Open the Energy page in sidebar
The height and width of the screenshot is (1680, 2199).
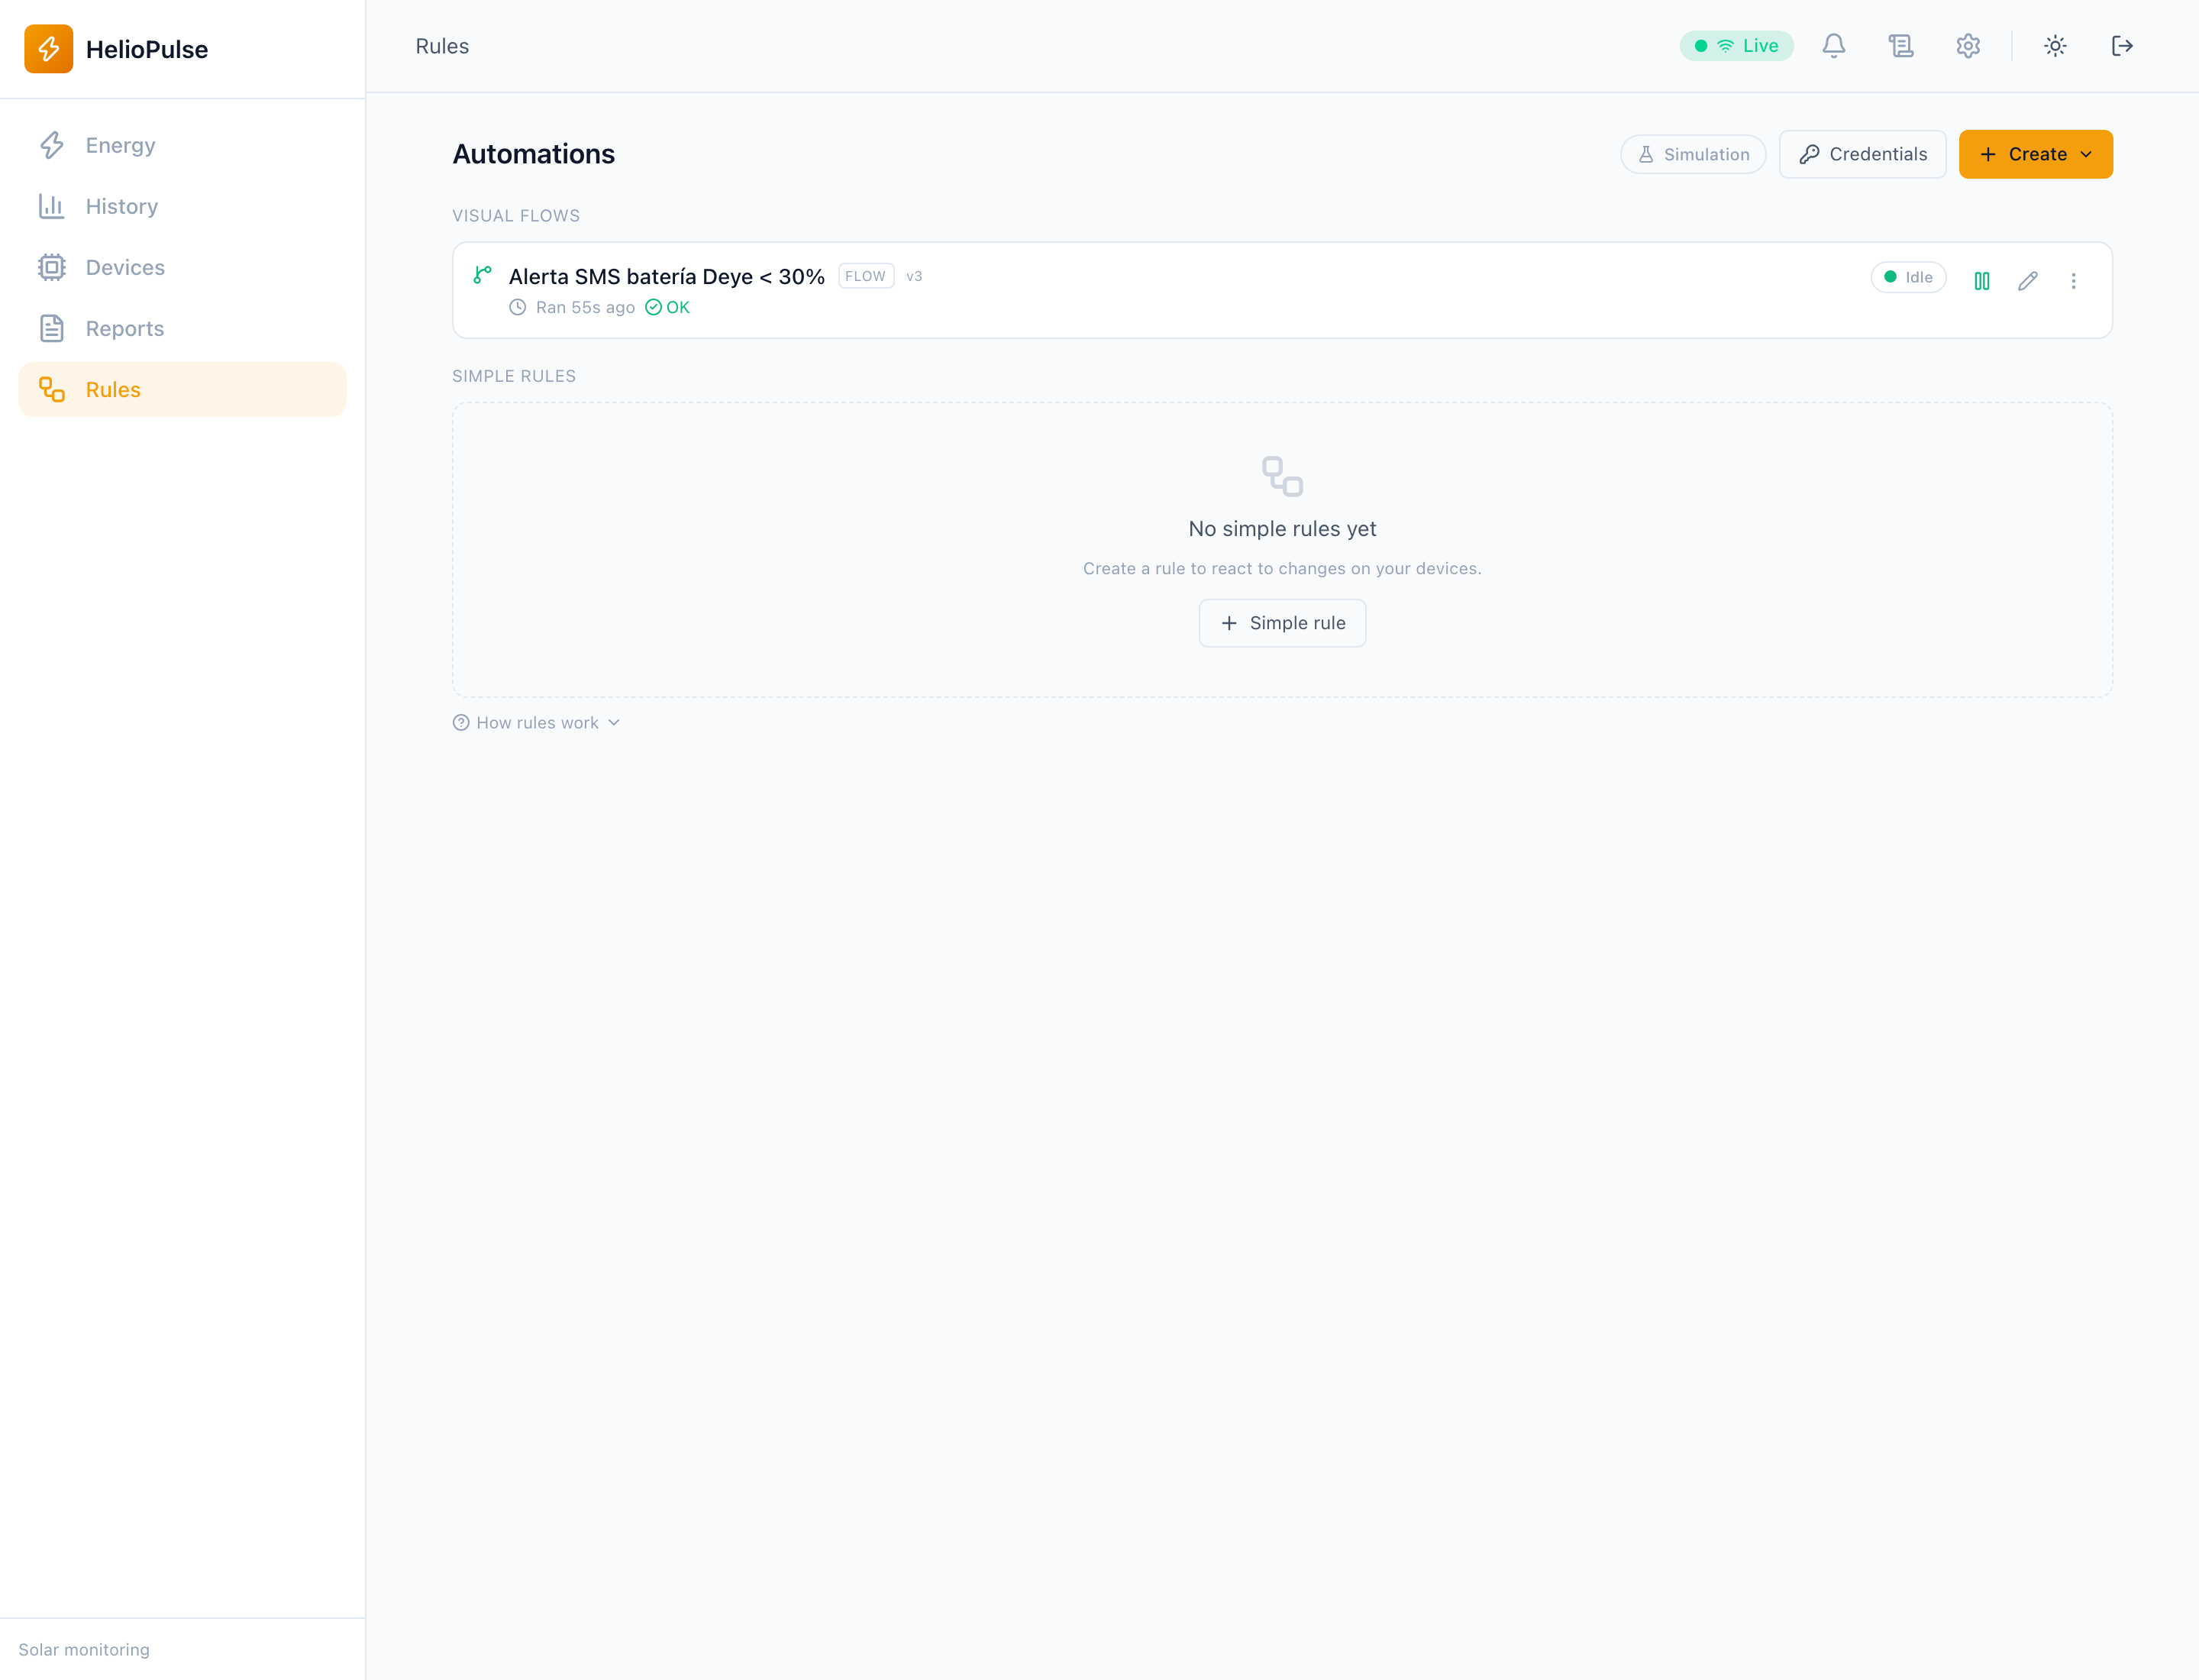point(182,145)
